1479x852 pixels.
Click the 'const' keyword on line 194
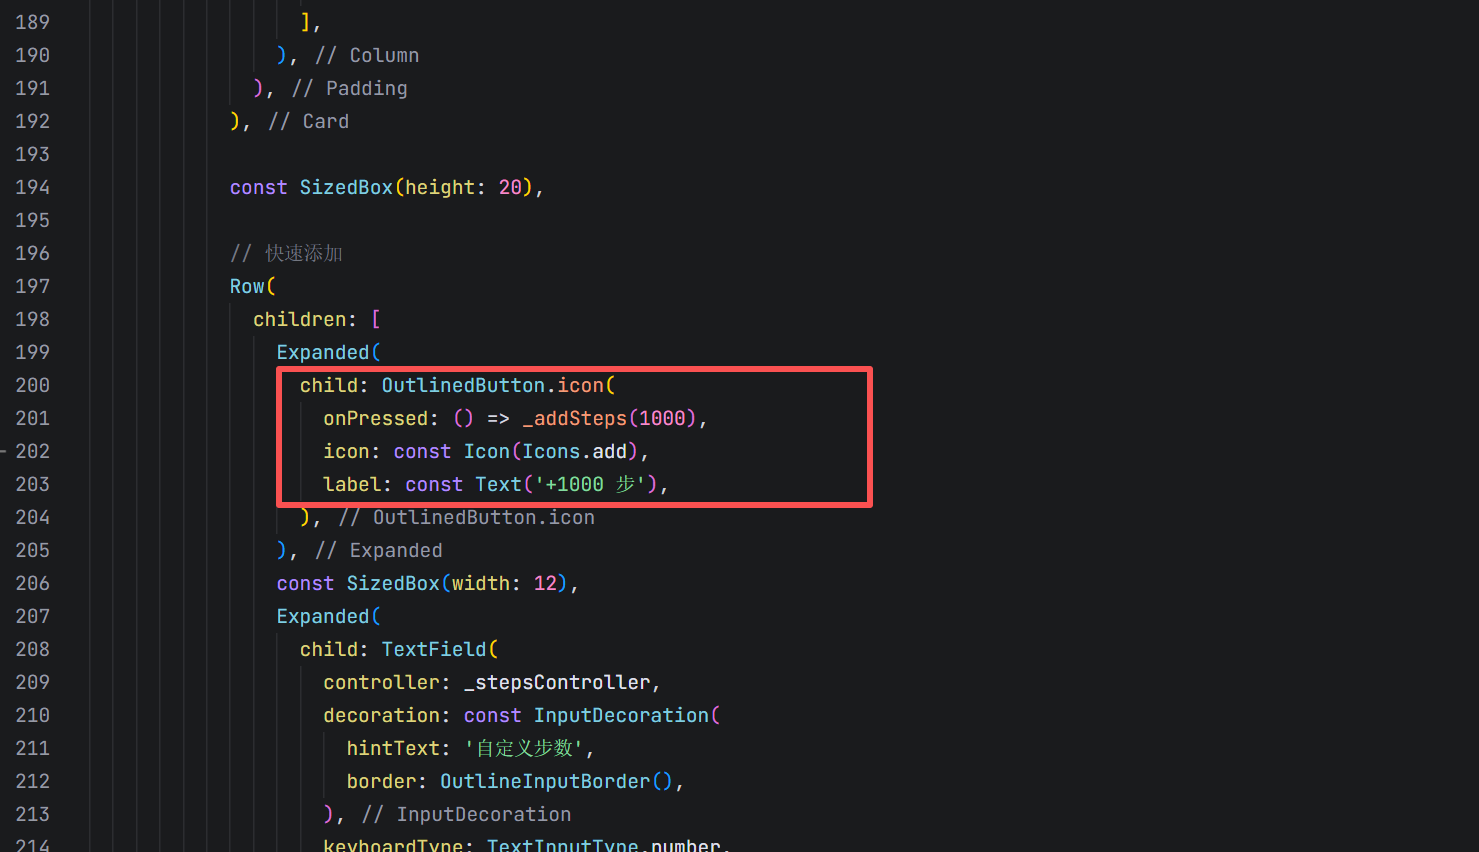coord(259,187)
